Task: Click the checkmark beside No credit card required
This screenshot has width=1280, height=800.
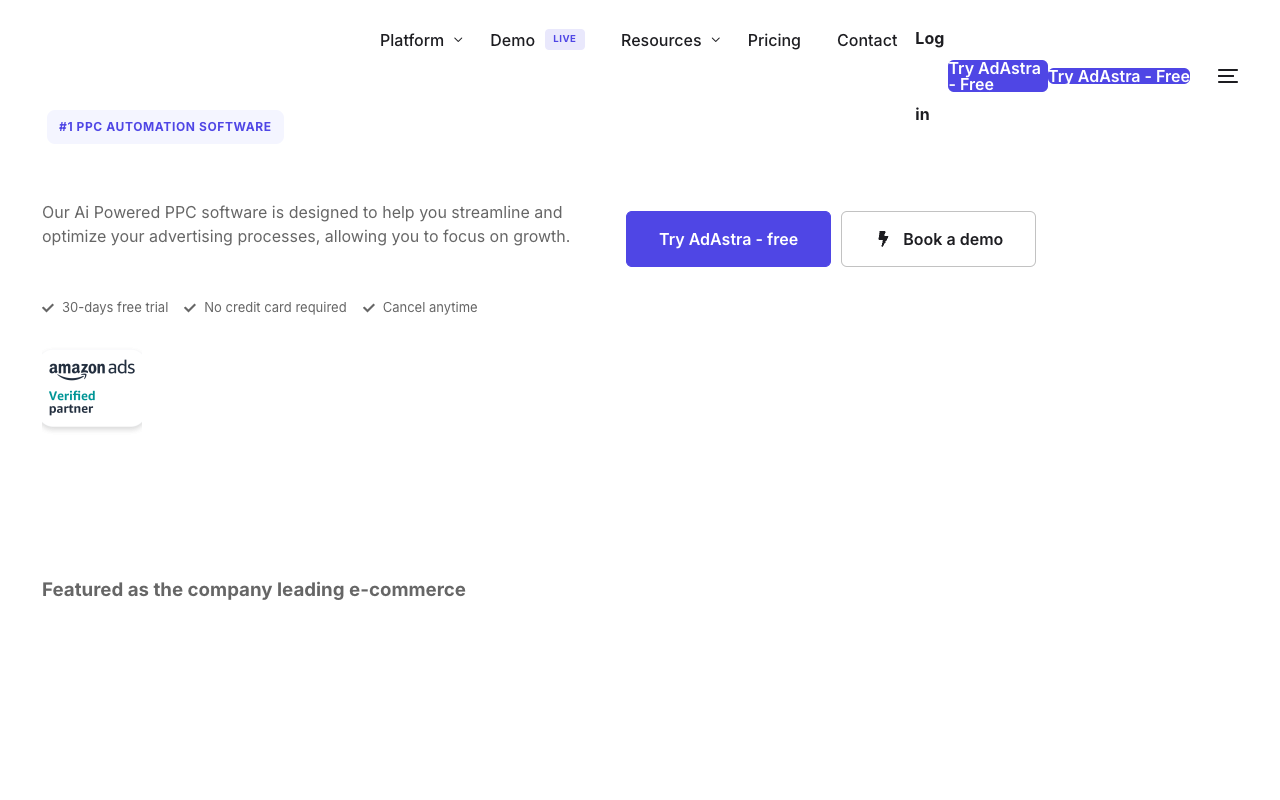Action: (190, 308)
